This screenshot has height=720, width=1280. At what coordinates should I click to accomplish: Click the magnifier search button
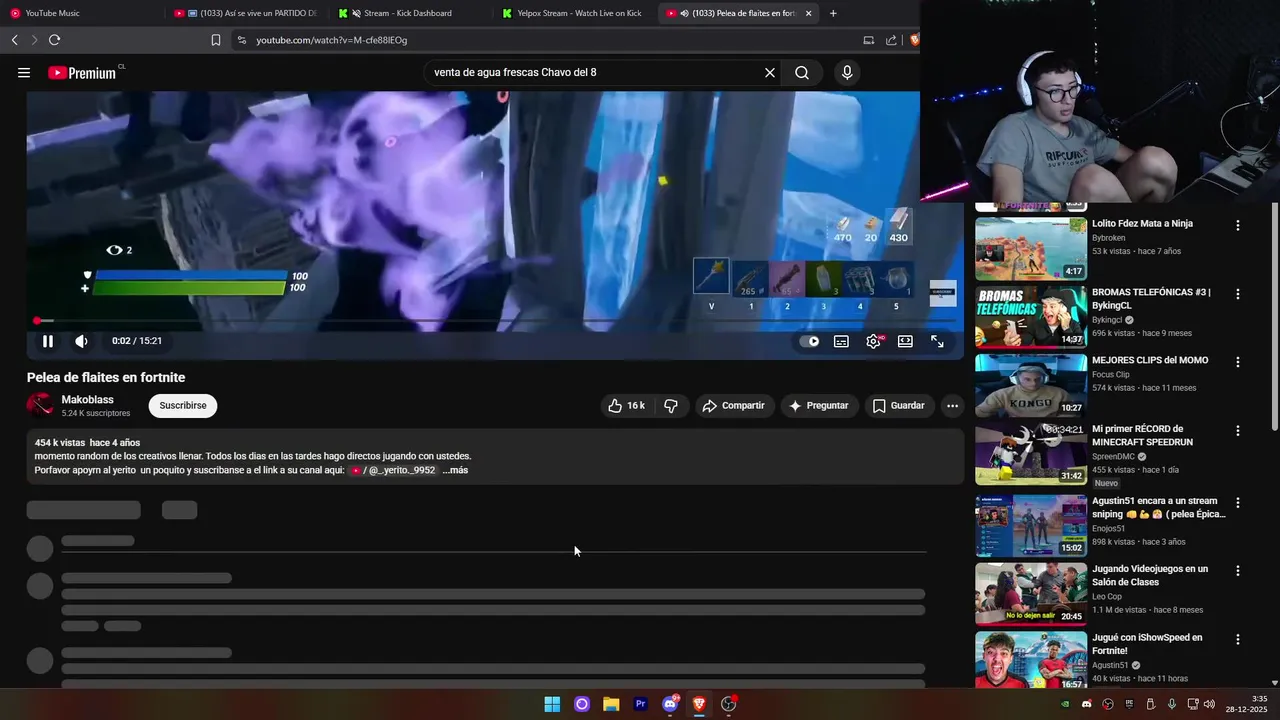click(x=802, y=72)
